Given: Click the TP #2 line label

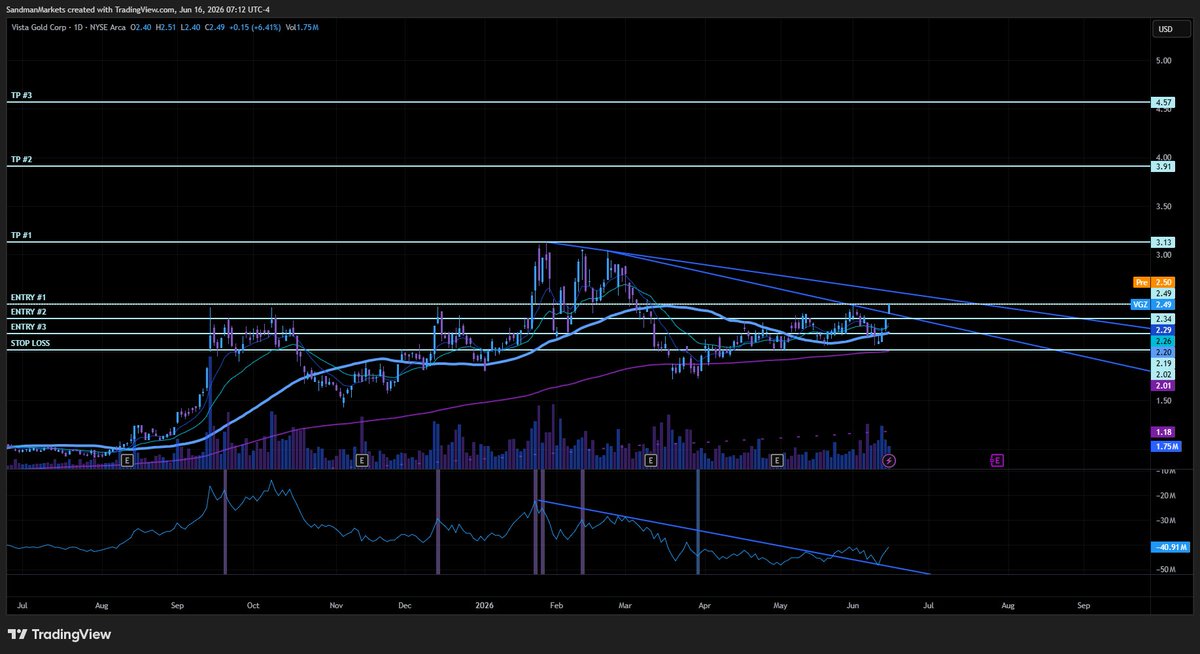Looking at the screenshot, I should click(22, 159).
